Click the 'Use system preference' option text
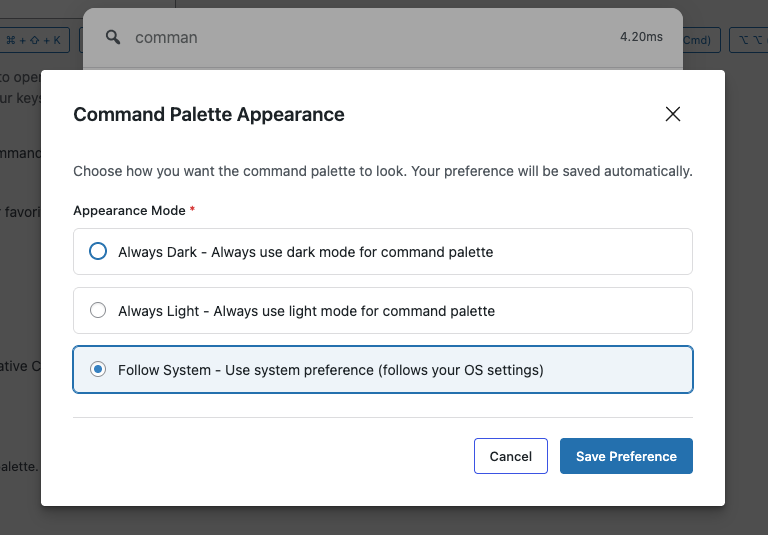The height and width of the screenshot is (535, 768). (384, 370)
